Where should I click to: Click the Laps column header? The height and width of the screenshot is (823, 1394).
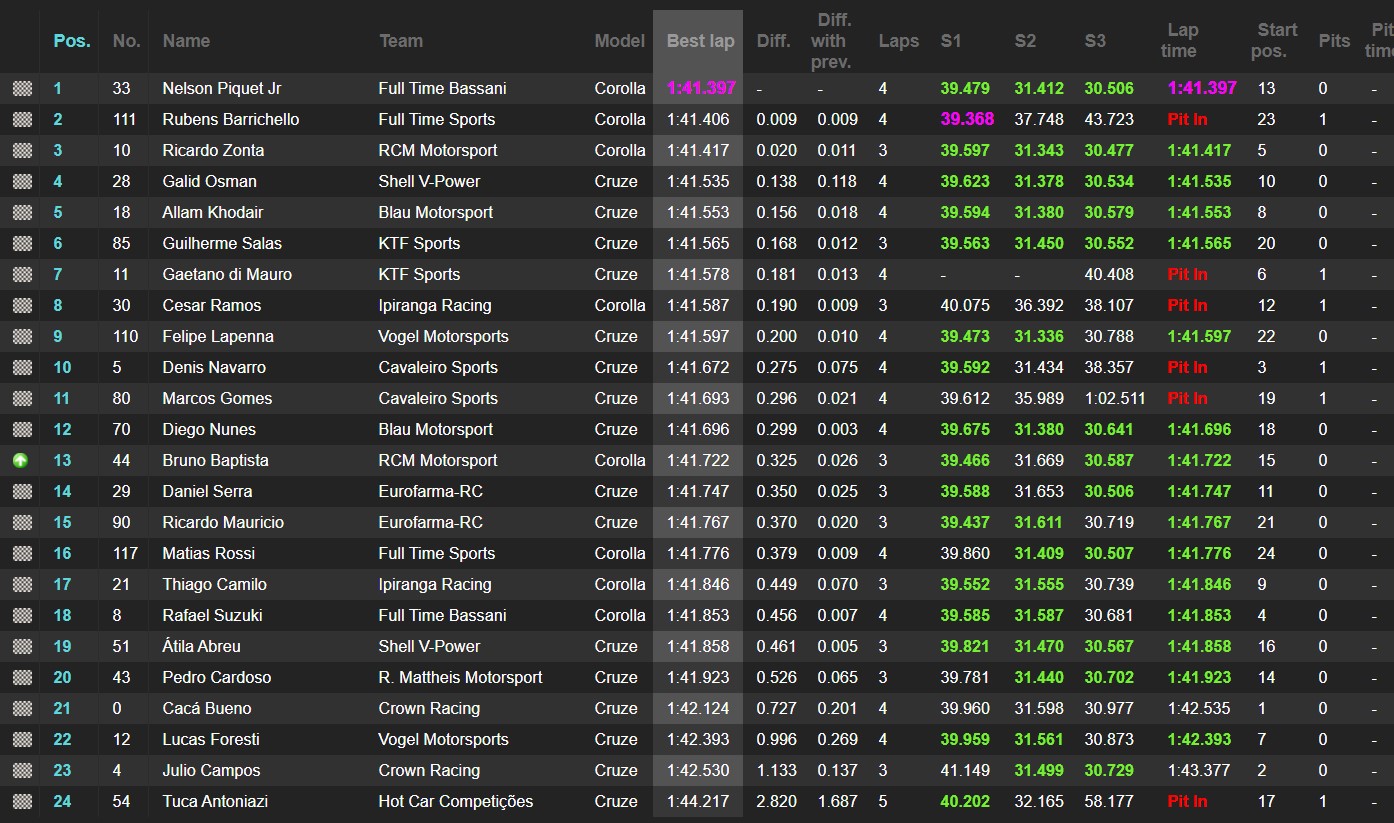click(x=899, y=41)
